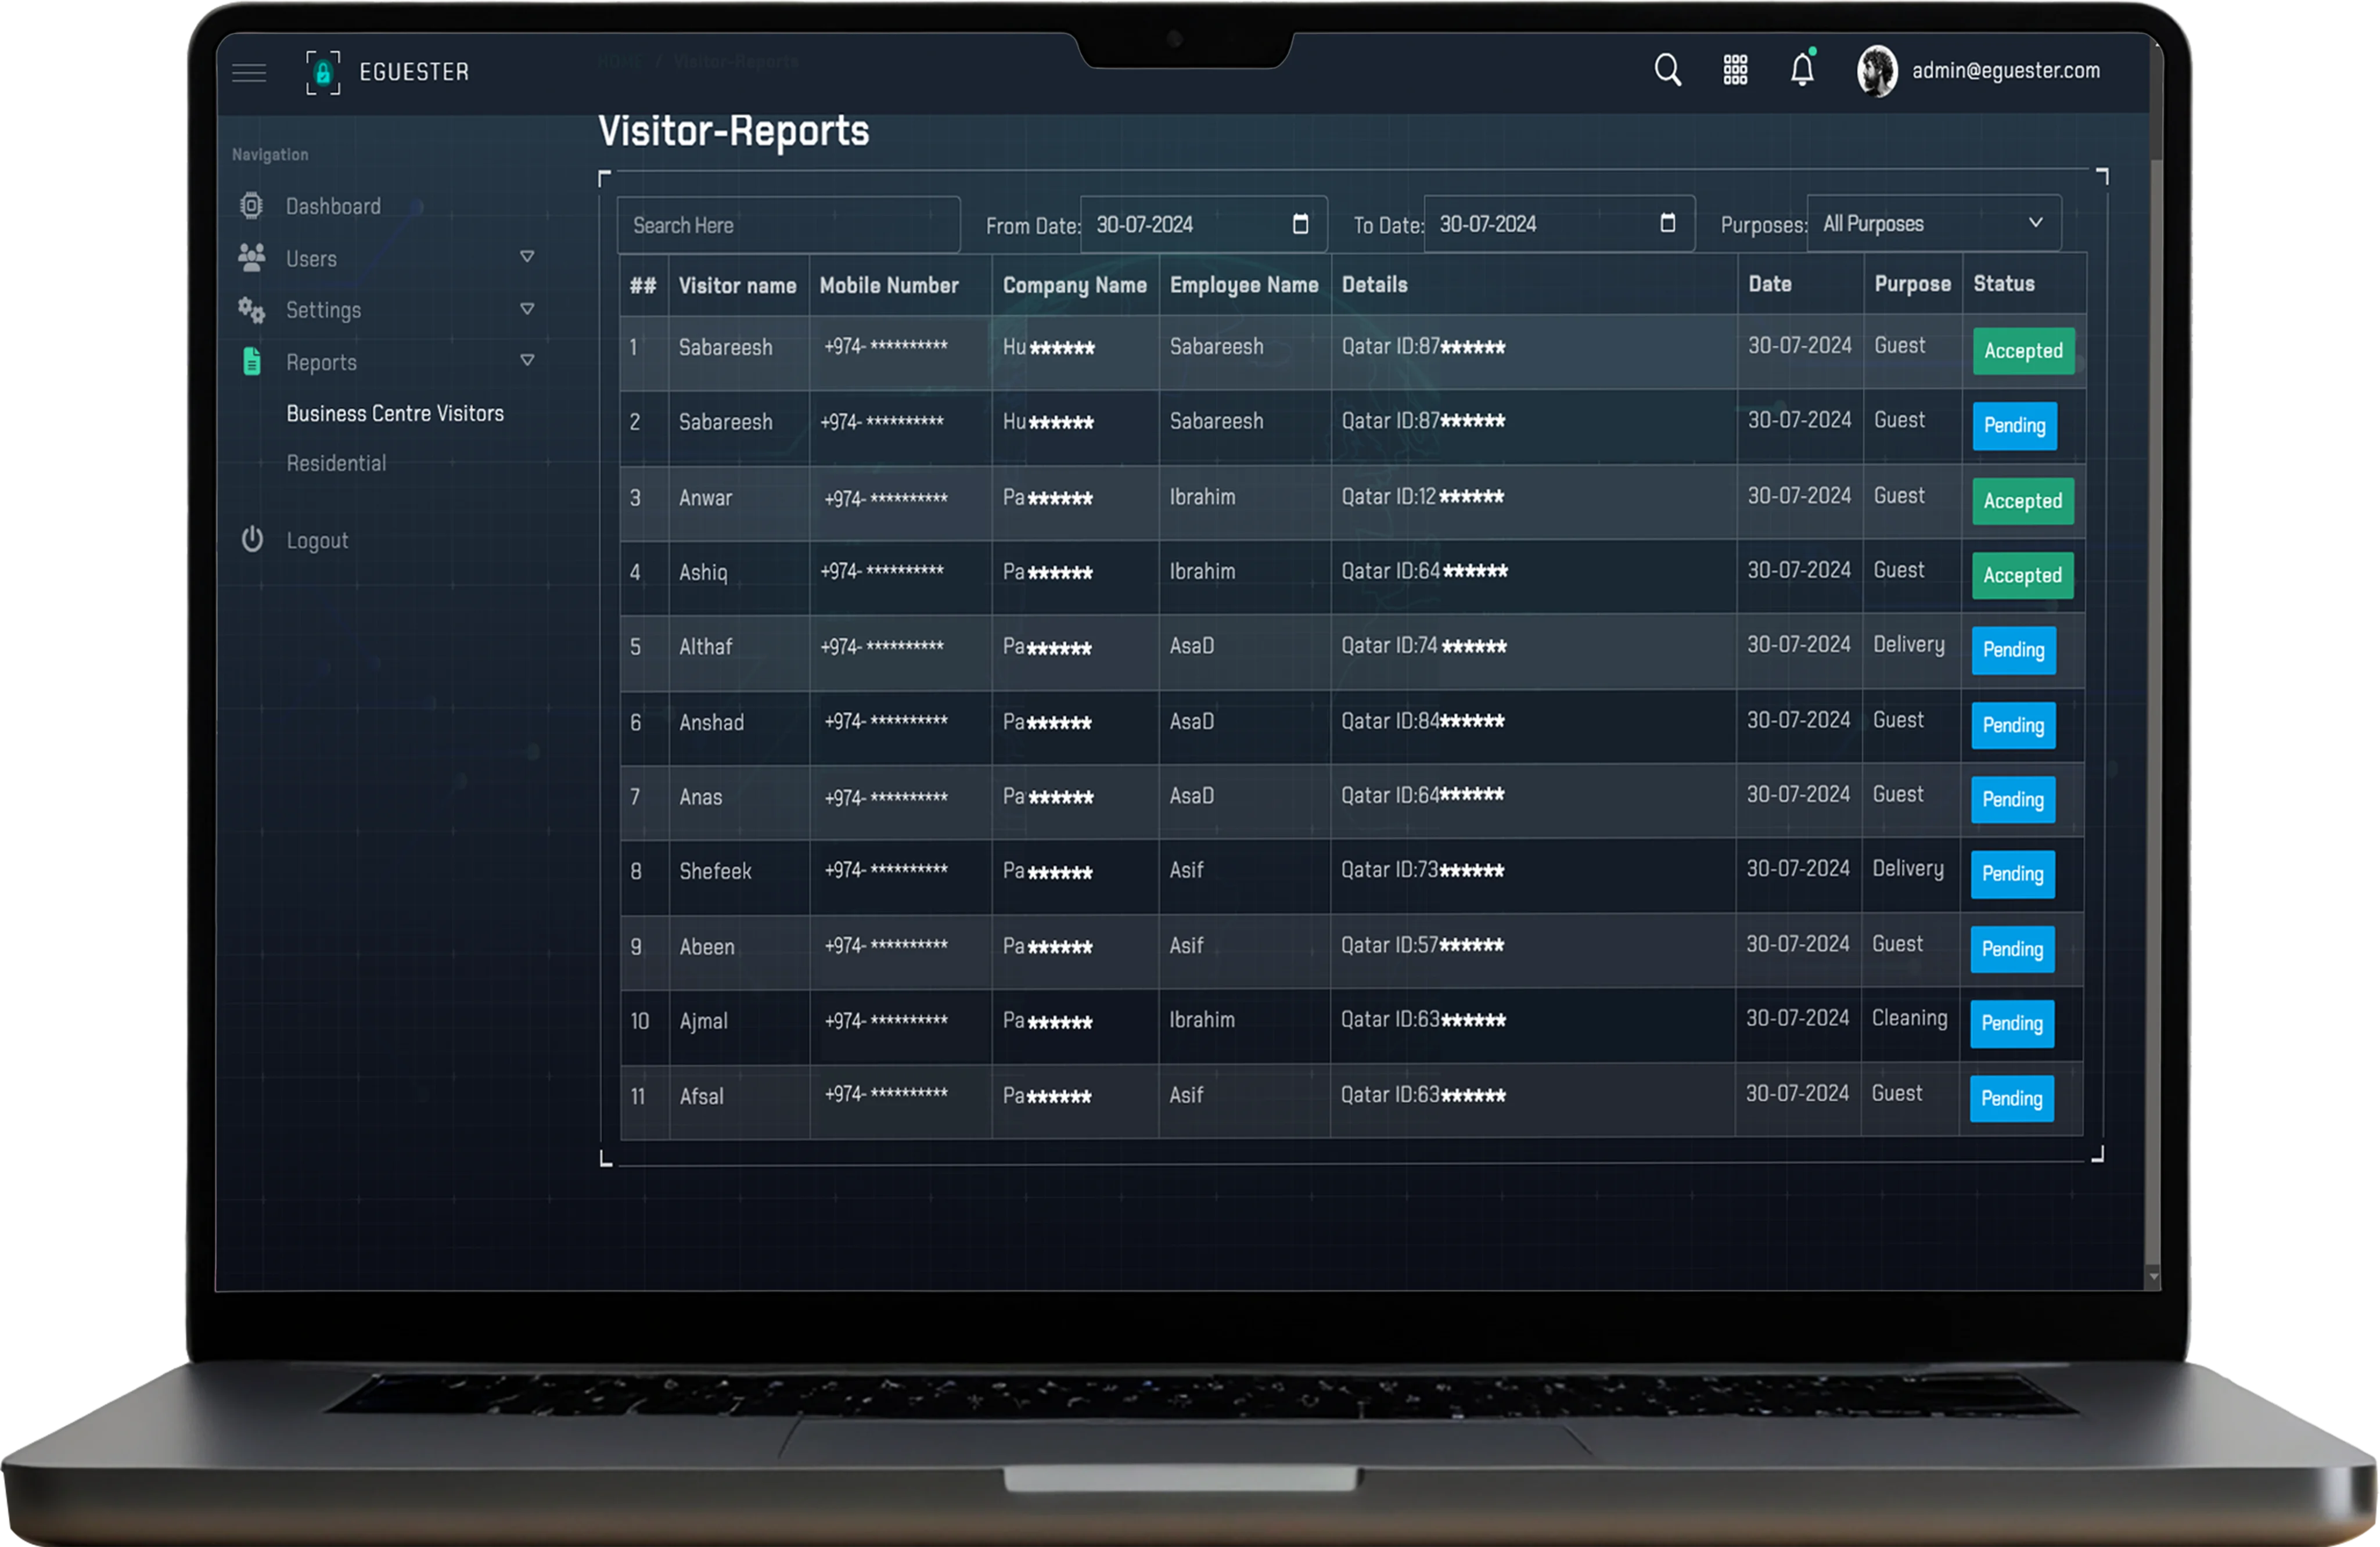The image size is (2380, 1547).
Task: Click the admin profile avatar
Action: click(x=1877, y=72)
